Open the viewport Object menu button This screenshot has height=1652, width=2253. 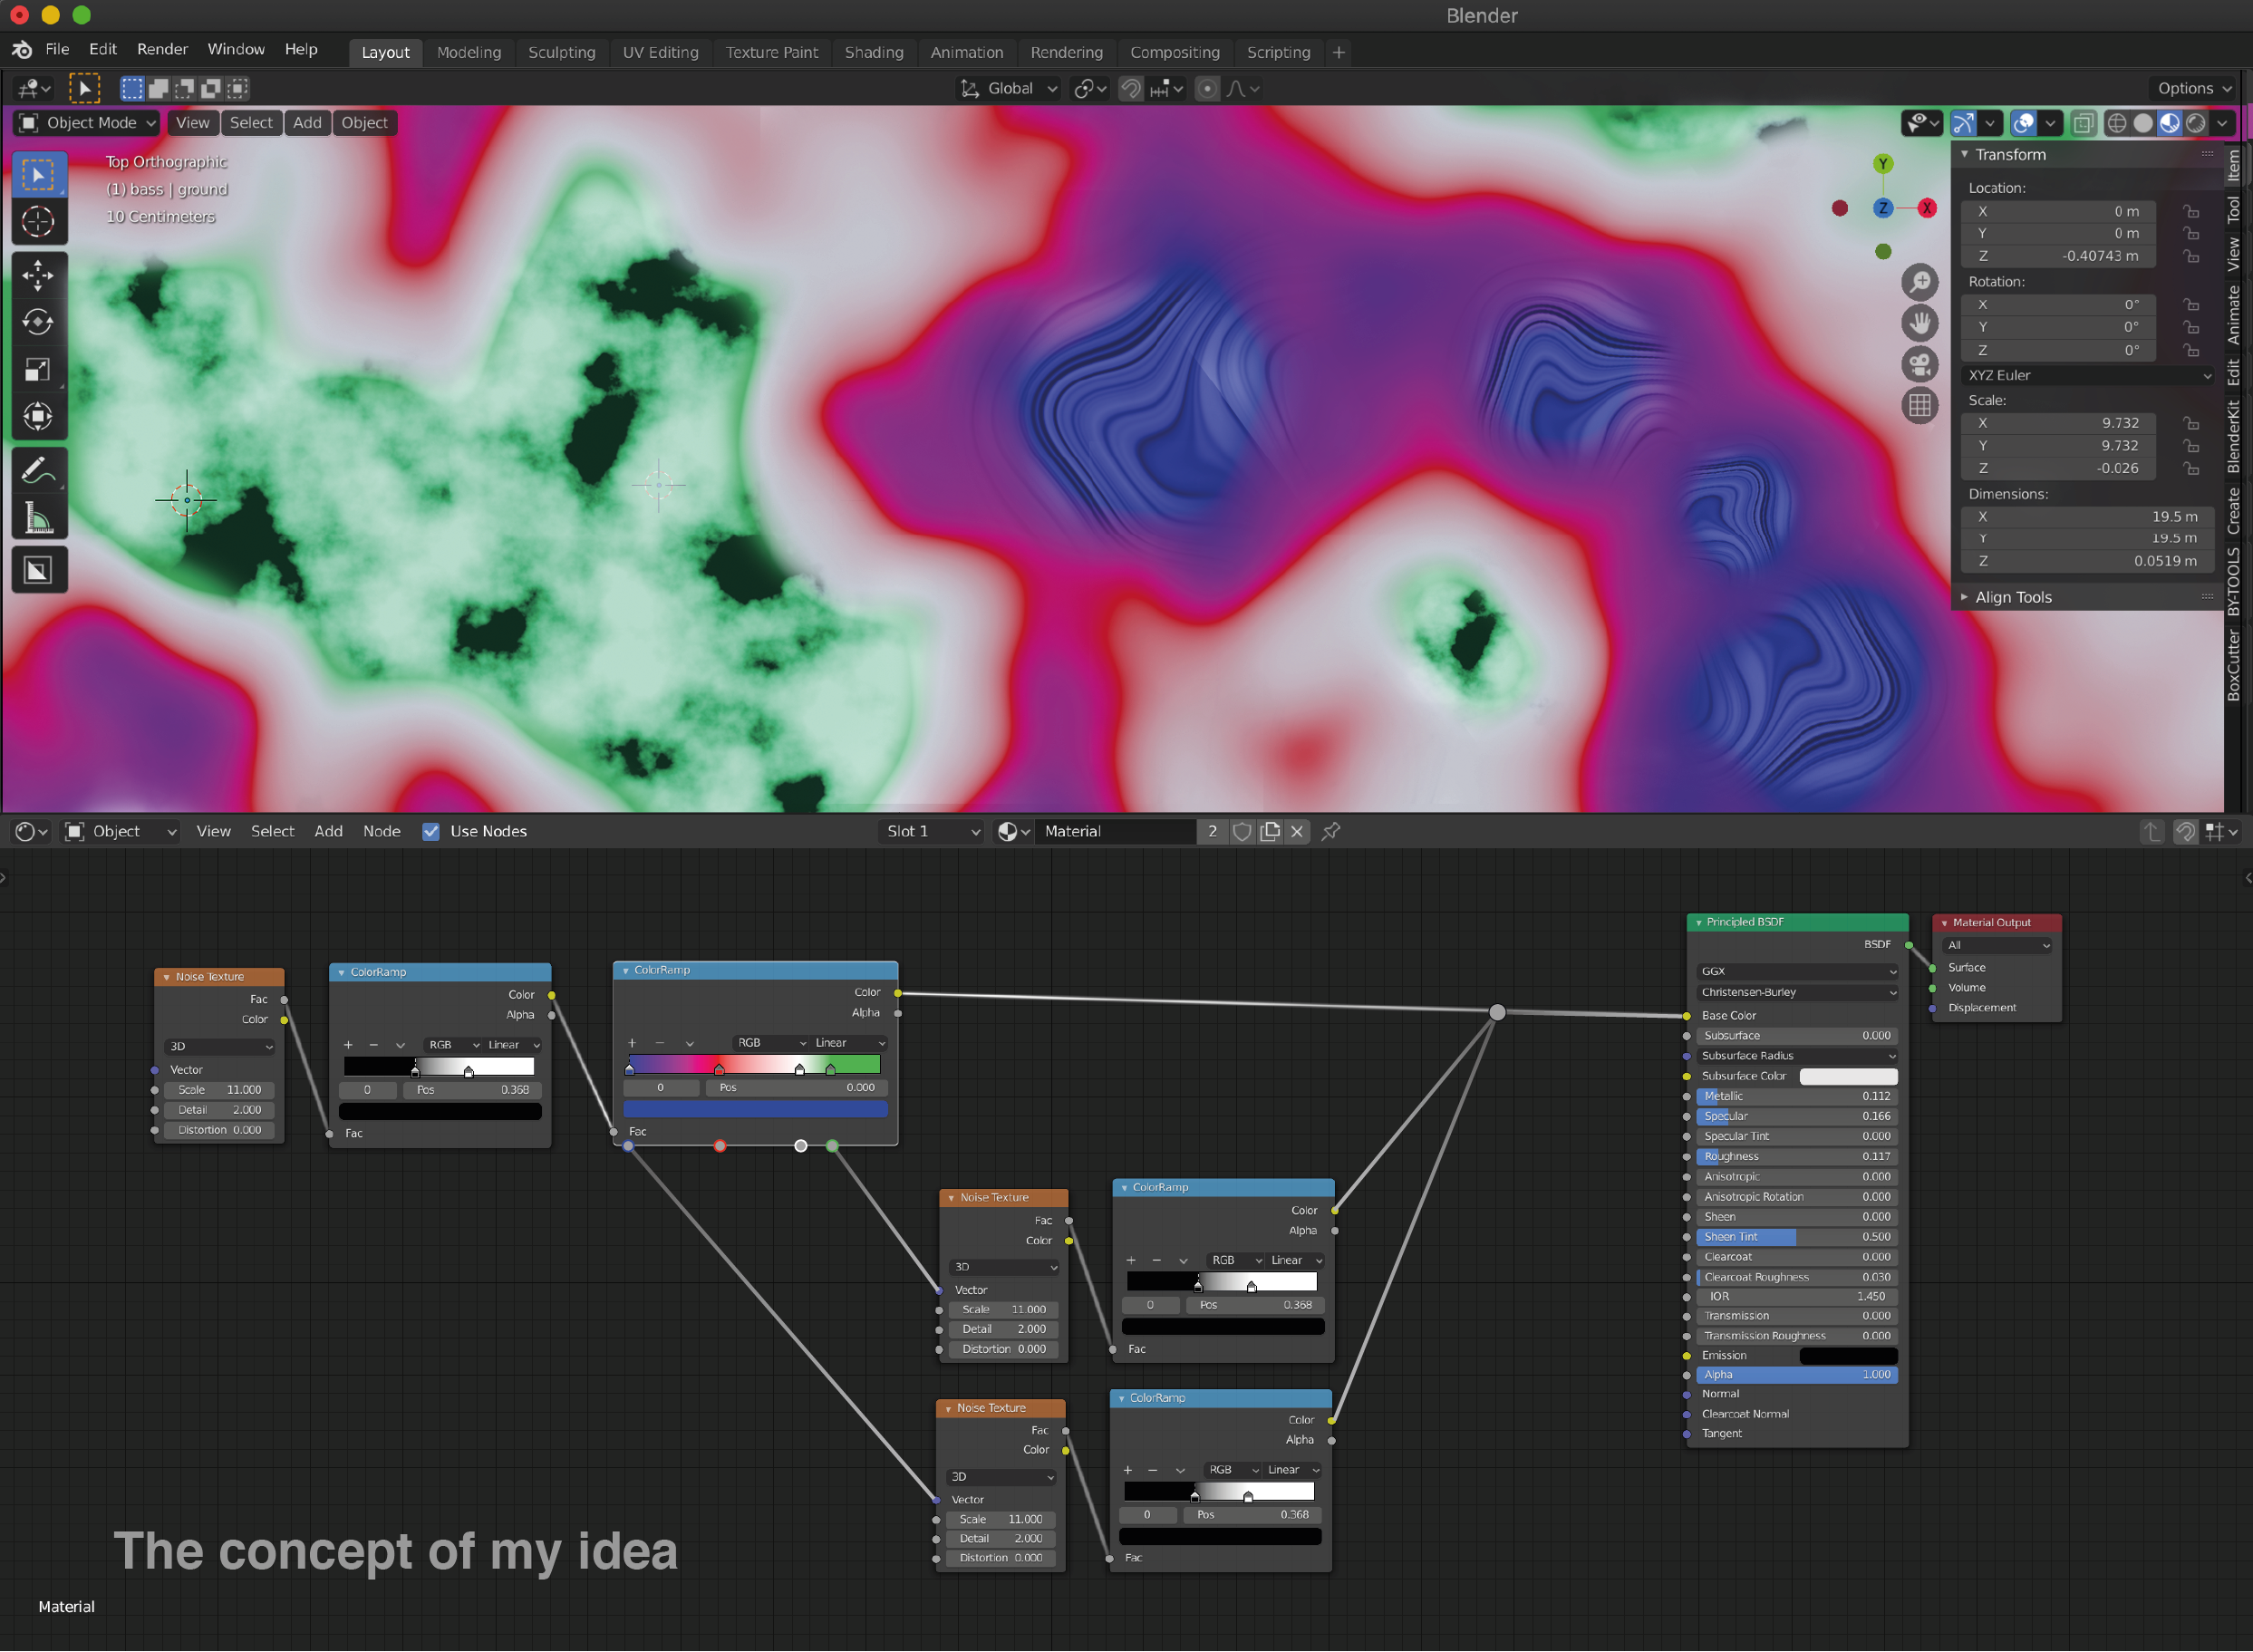pyautogui.click(x=364, y=122)
